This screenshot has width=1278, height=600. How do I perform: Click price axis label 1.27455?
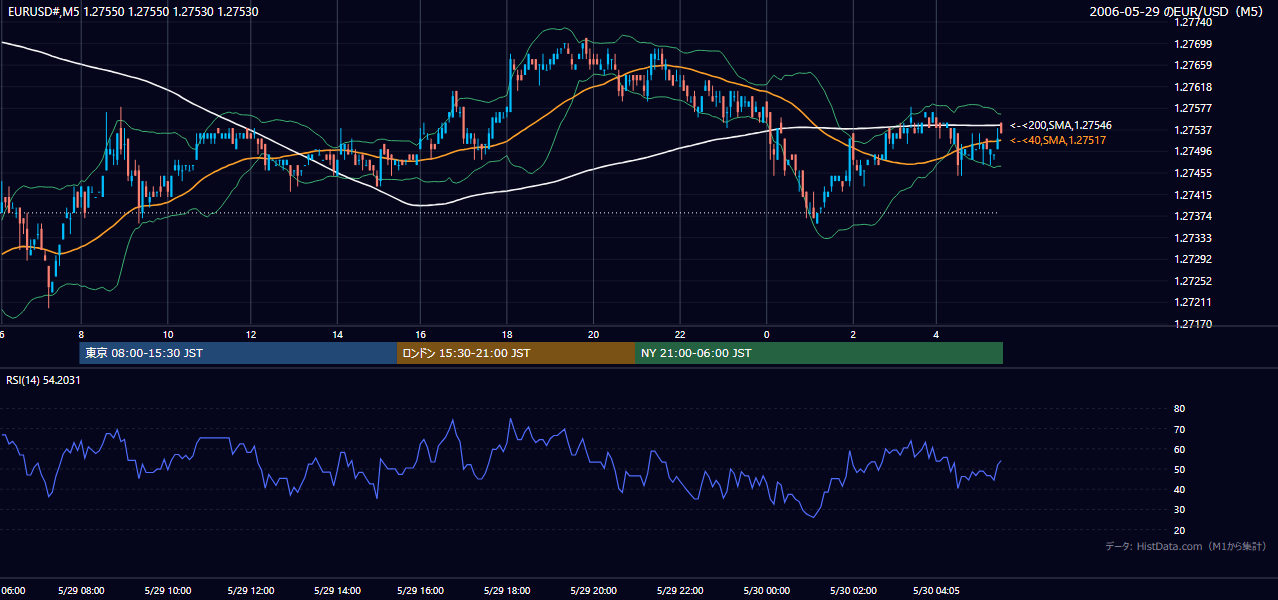1193,173
